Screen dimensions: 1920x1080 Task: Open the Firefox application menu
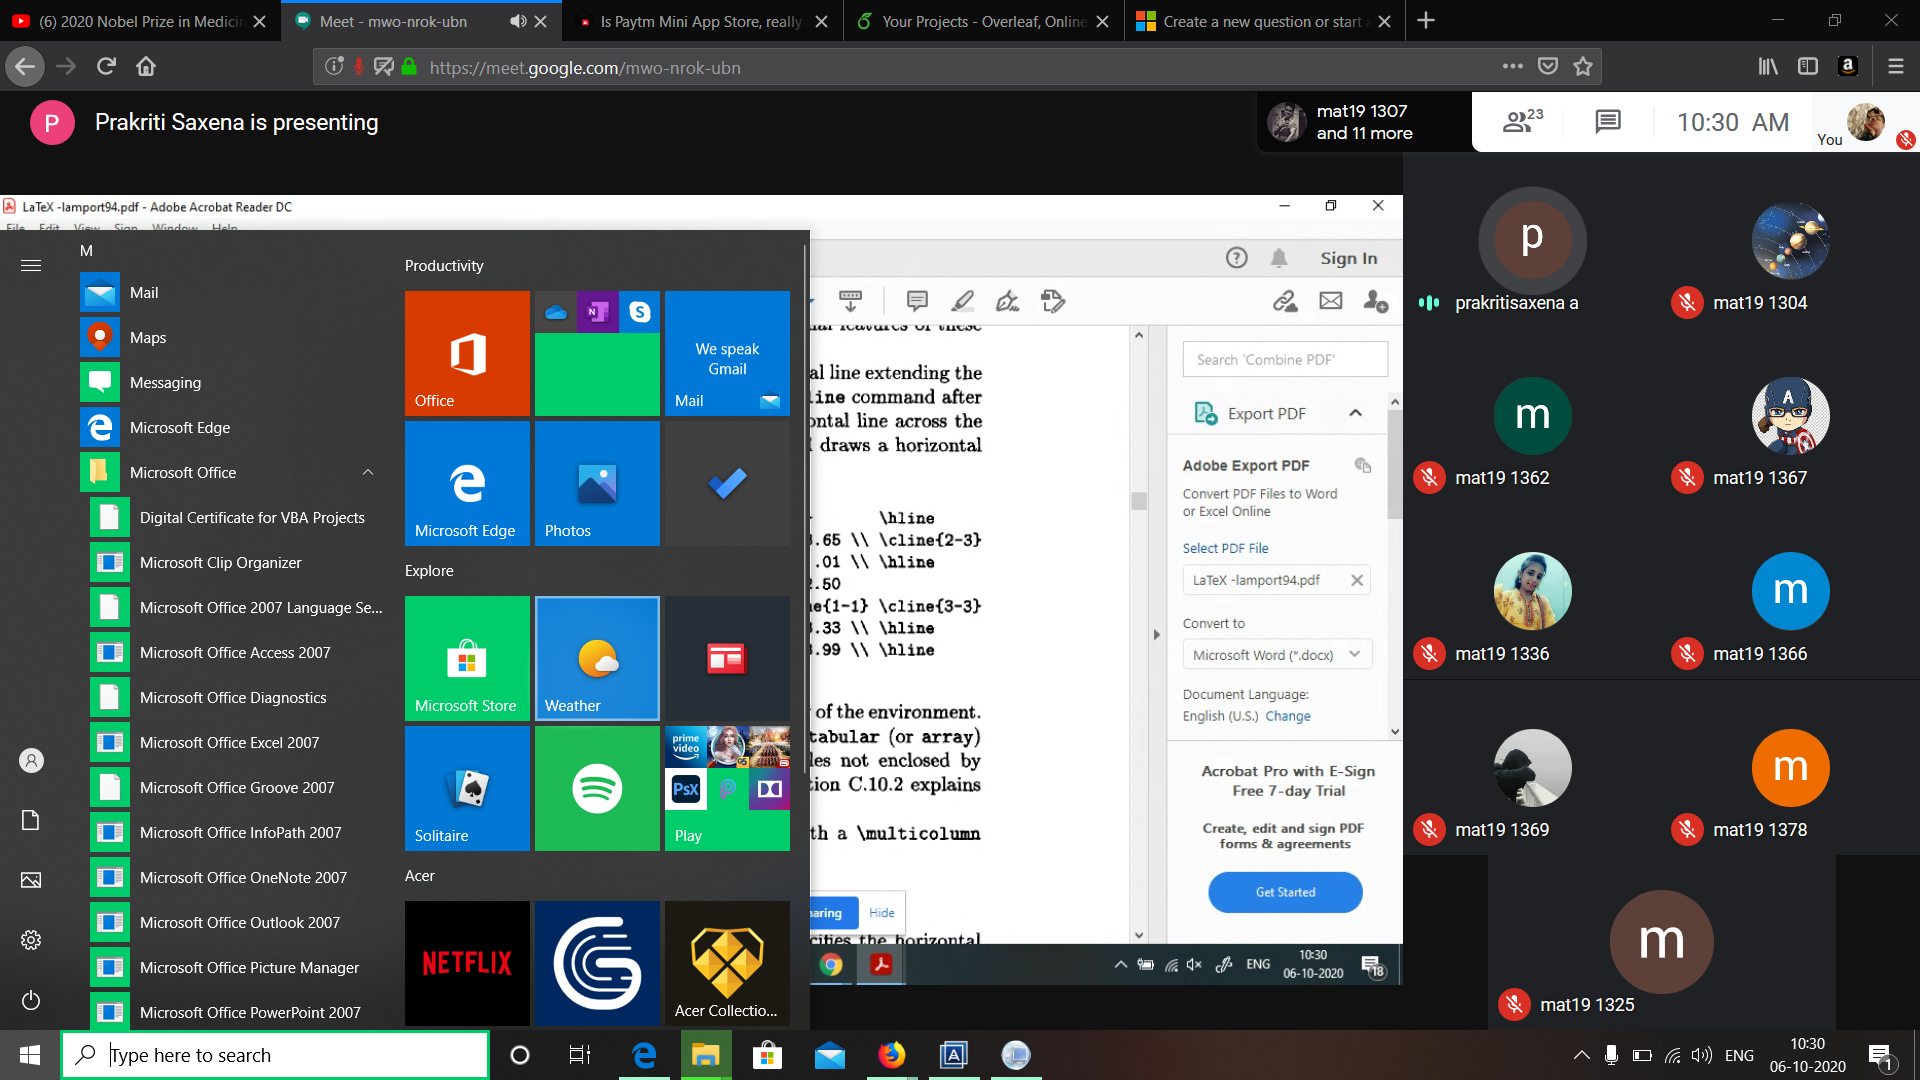pyautogui.click(x=1895, y=67)
